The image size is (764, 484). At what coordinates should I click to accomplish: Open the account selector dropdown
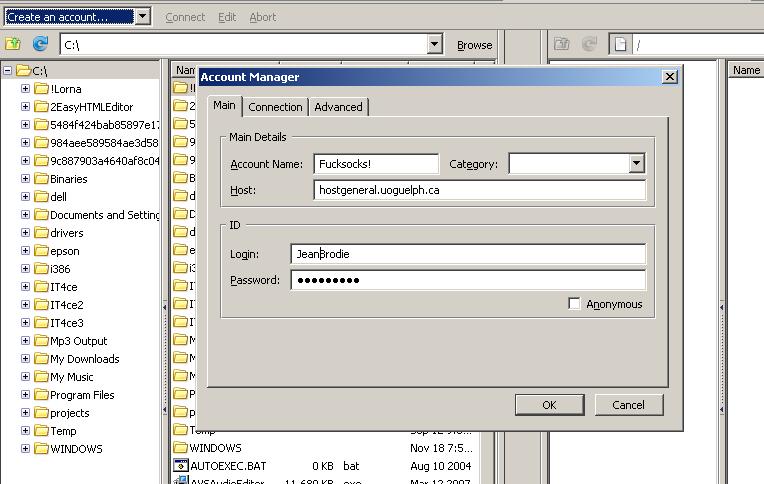click(x=142, y=17)
